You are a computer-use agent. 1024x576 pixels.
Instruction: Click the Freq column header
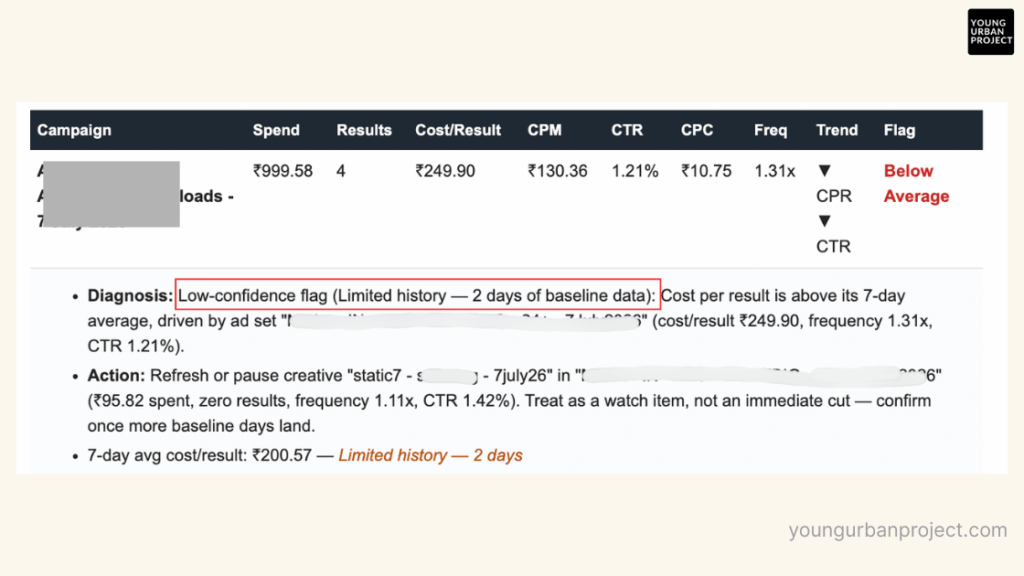pyautogui.click(x=771, y=130)
